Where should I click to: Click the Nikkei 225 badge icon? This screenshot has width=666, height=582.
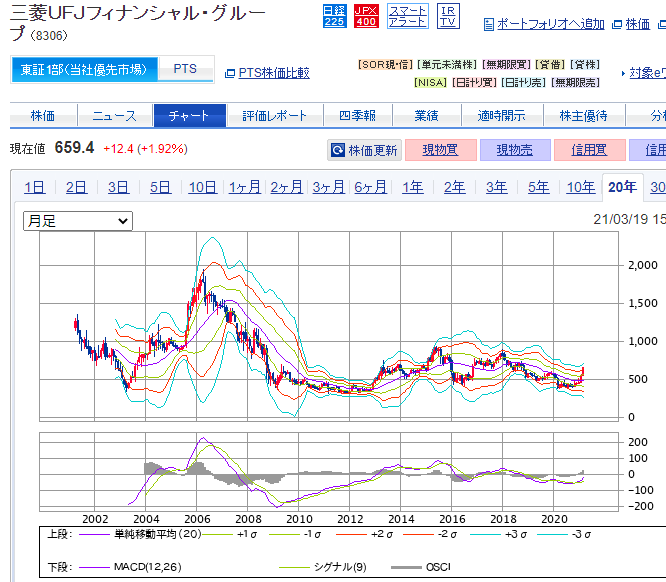click(334, 16)
